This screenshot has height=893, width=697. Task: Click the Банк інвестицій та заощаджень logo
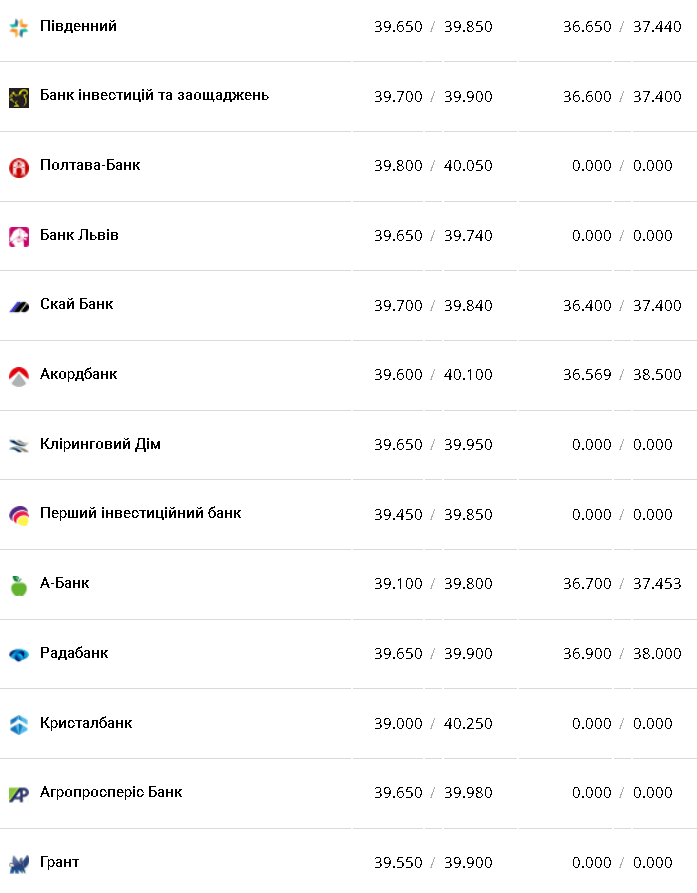pos(18,97)
